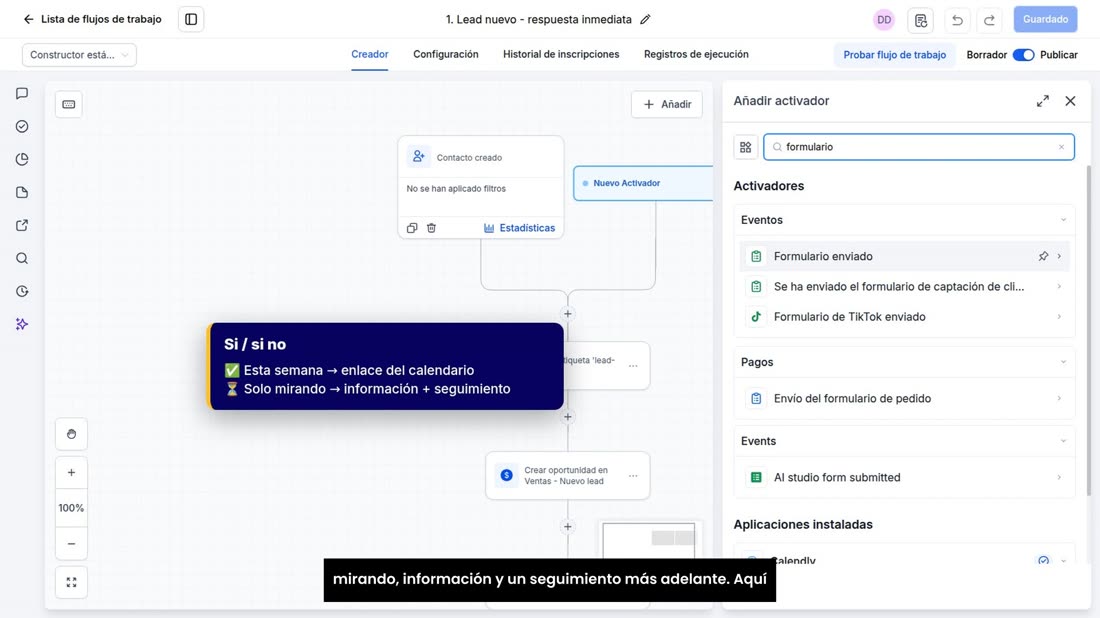This screenshot has height=618, width=1100.
Task: Click the Añadir button on canvas
Action: pyautogui.click(x=666, y=105)
